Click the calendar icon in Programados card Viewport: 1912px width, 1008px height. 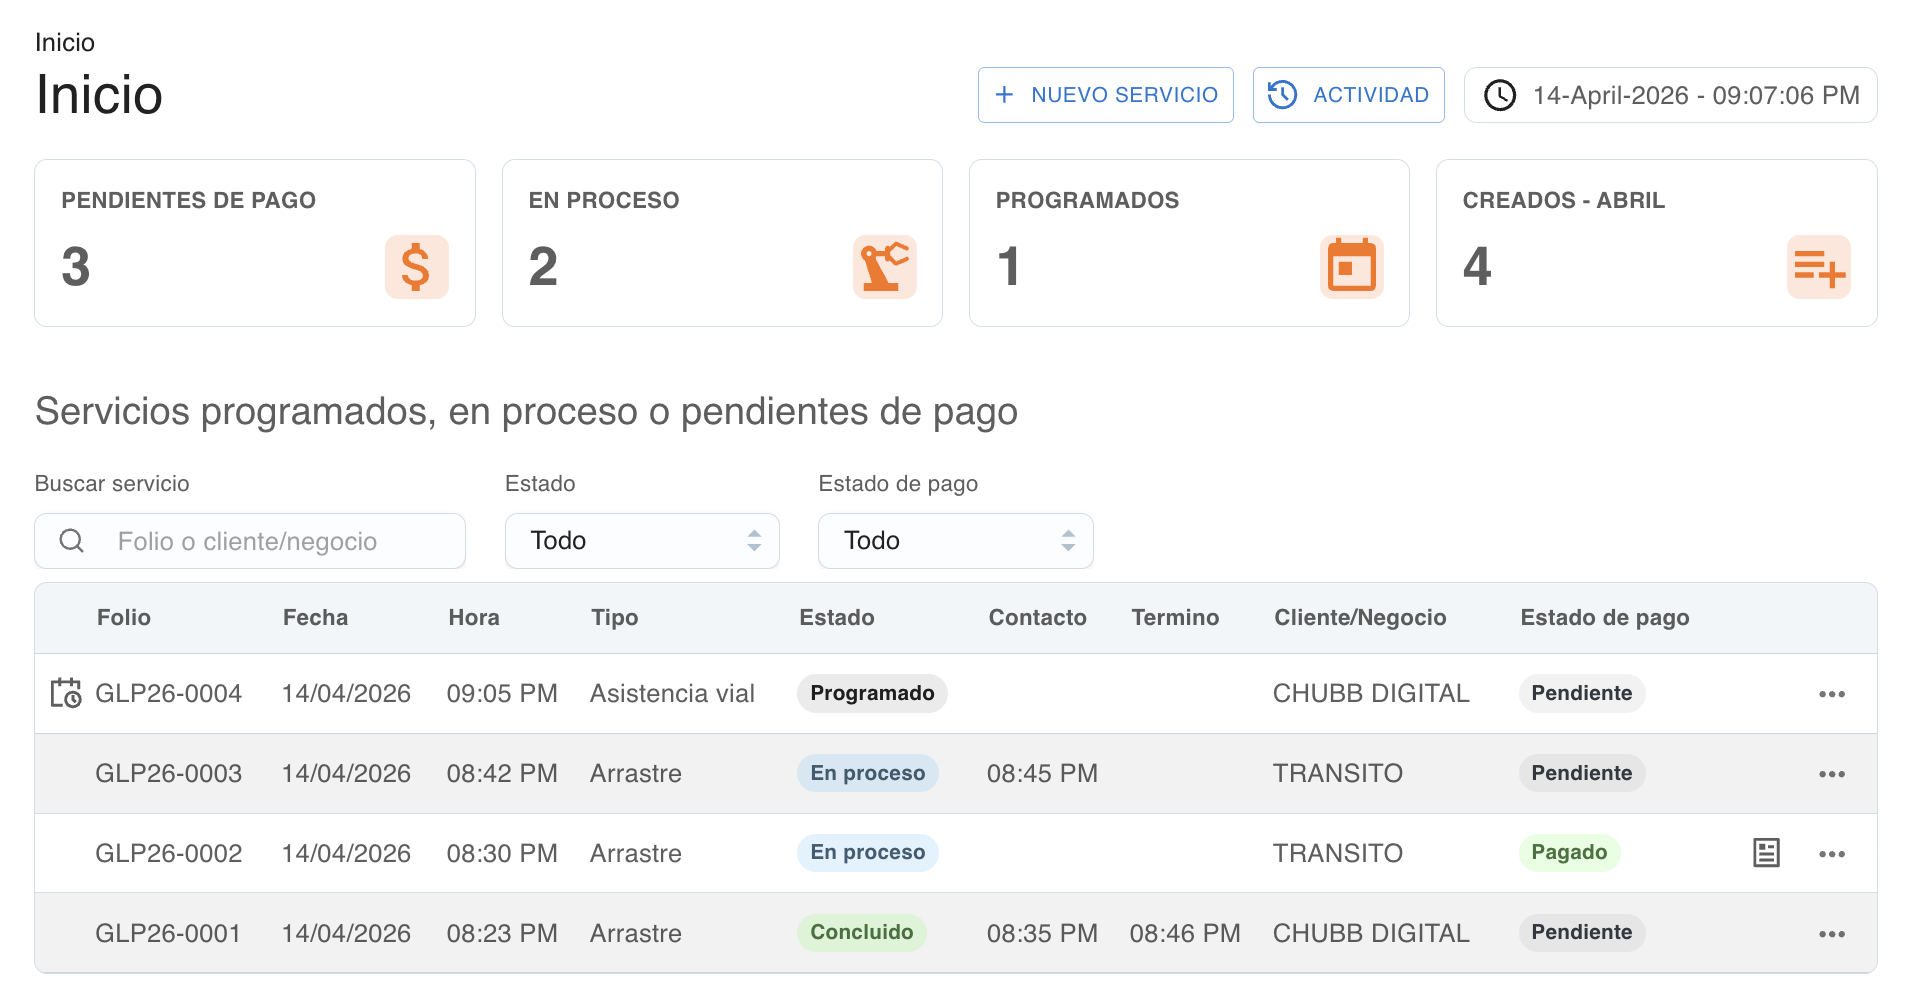pyautogui.click(x=1351, y=267)
